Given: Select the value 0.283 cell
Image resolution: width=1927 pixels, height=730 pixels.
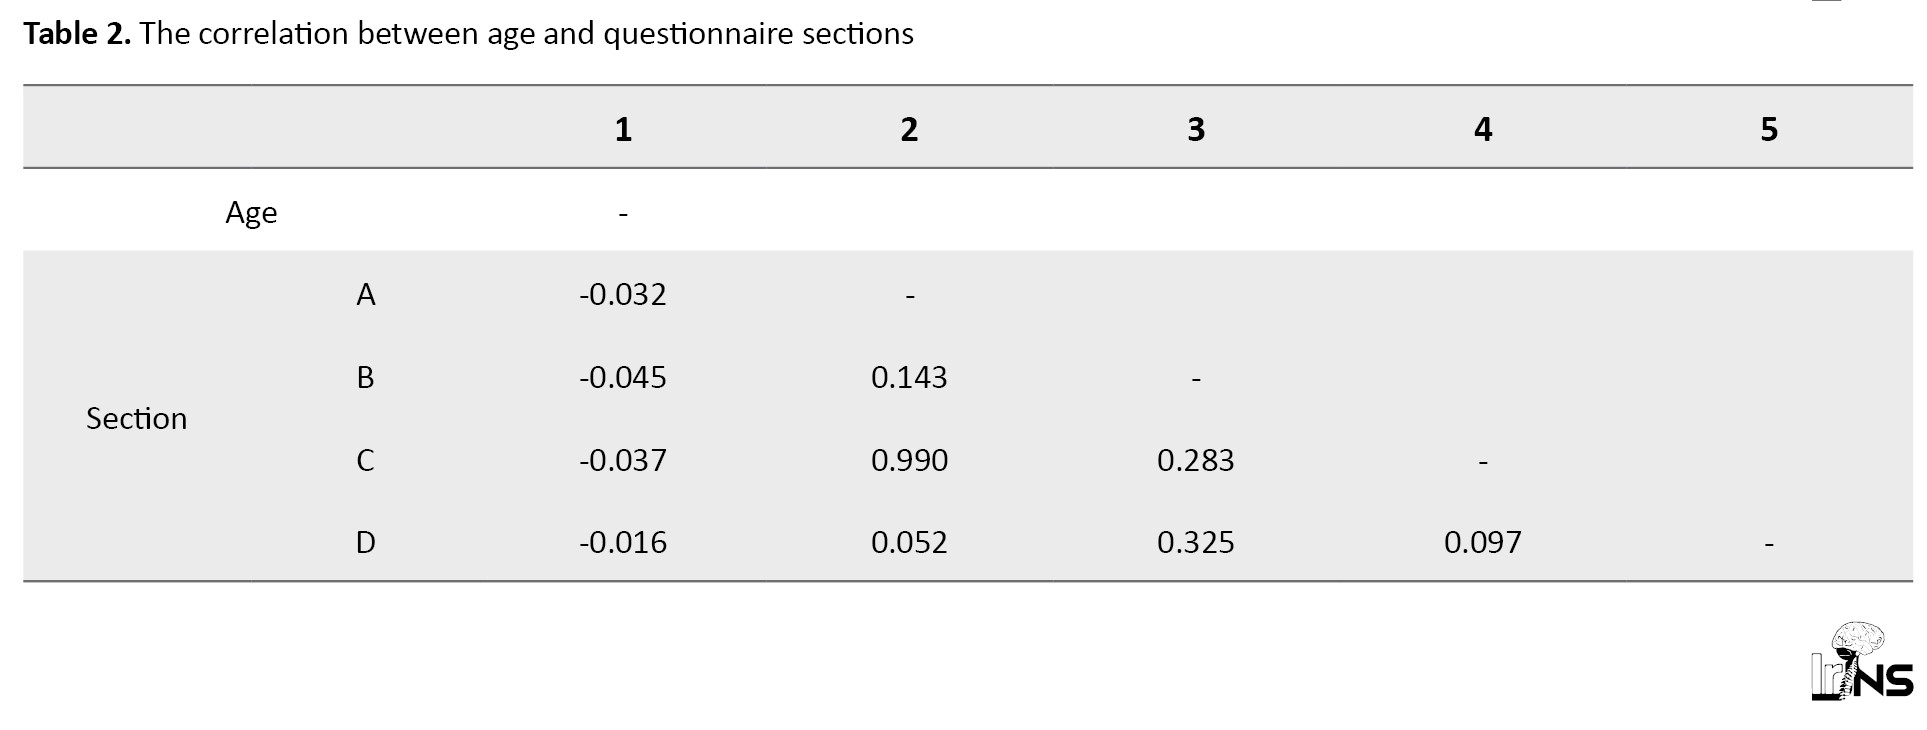Looking at the screenshot, I should [1196, 460].
